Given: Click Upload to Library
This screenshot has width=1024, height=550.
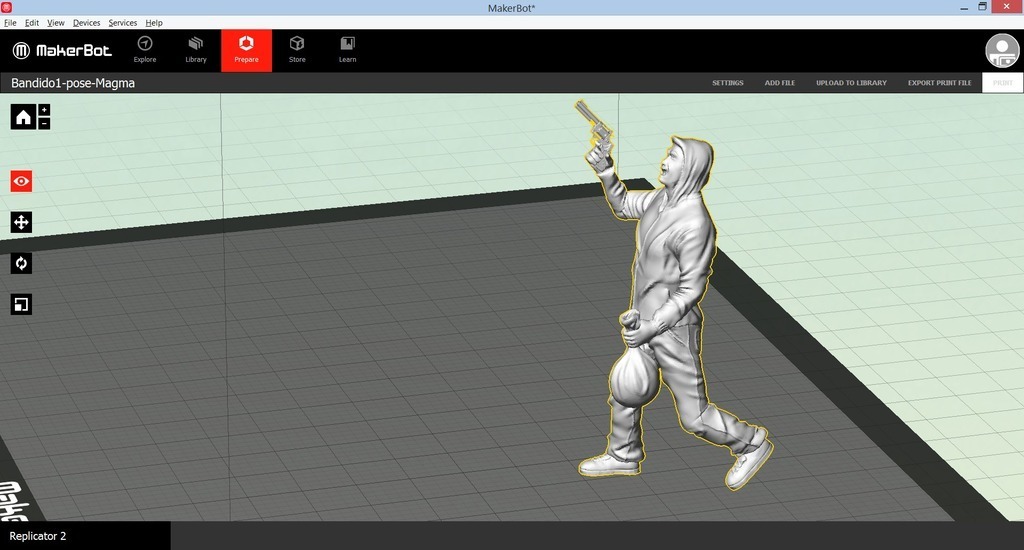Looking at the screenshot, I should (851, 83).
